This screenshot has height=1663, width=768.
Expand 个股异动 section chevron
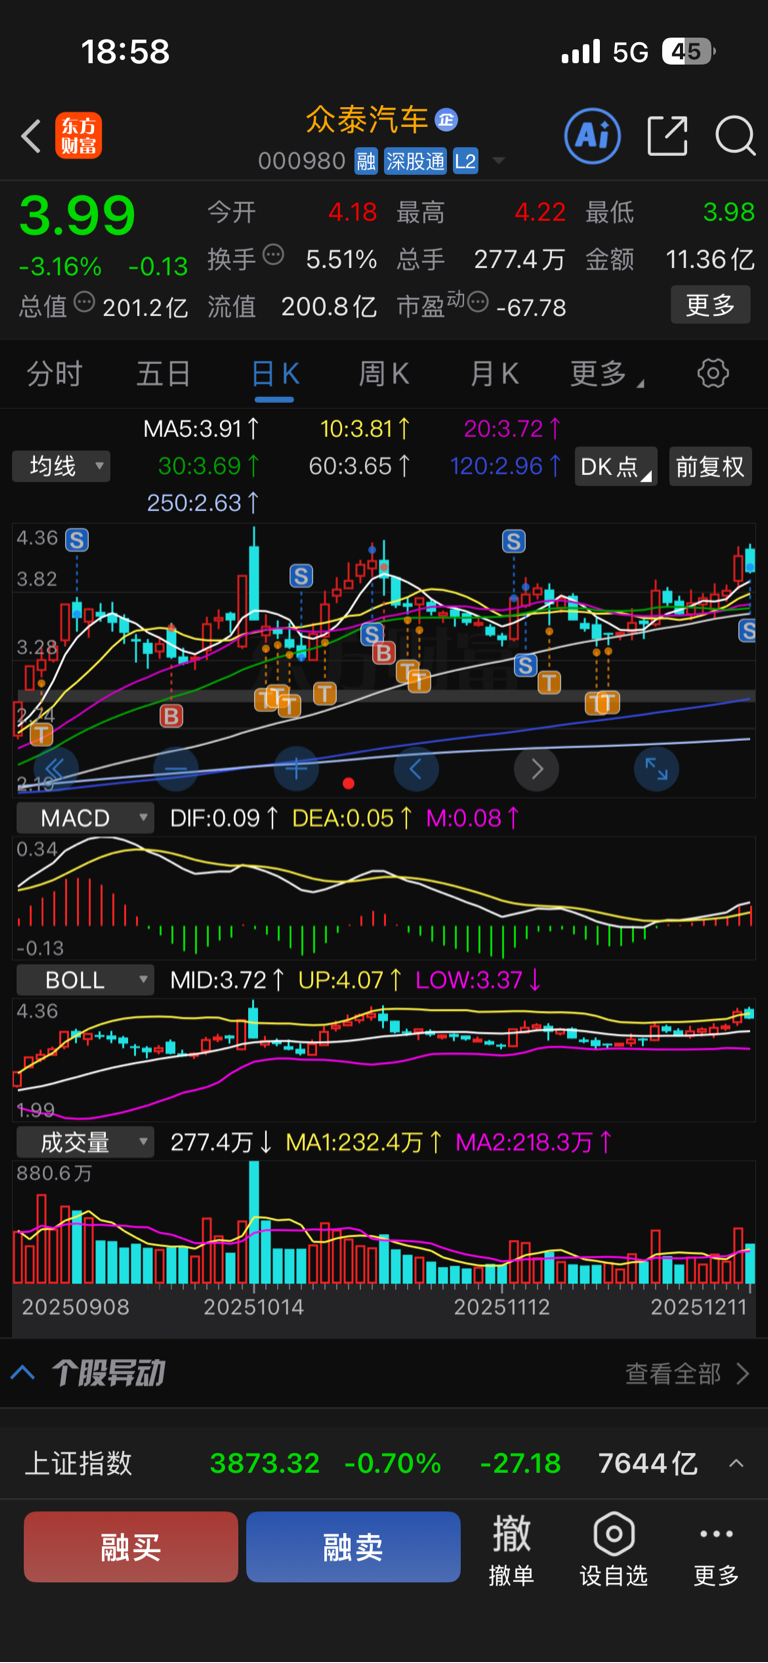tap(23, 1373)
